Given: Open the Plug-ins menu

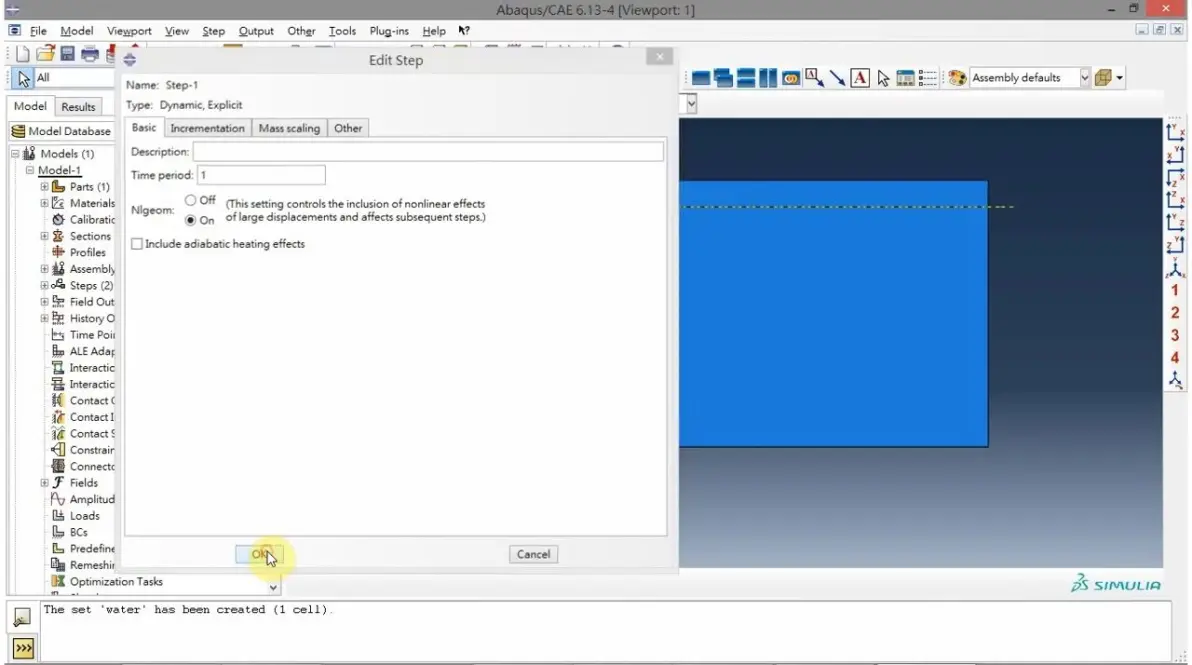Looking at the screenshot, I should click(388, 30).
